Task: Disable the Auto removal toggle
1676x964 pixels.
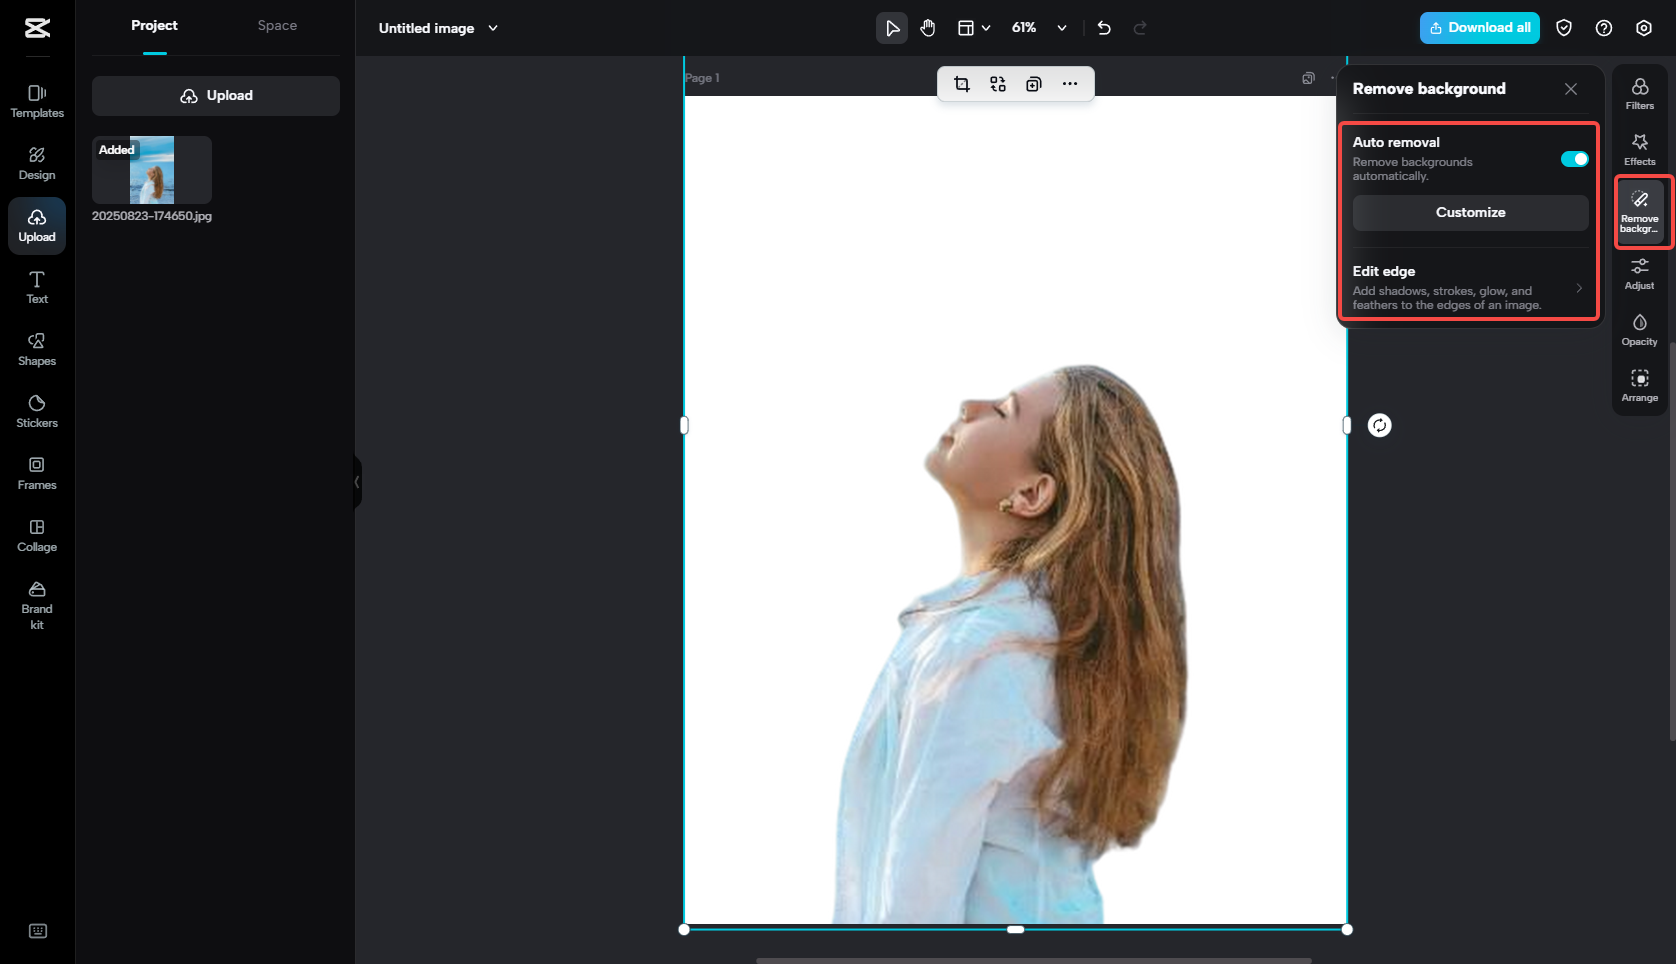Action: [x=1574, y=159]
